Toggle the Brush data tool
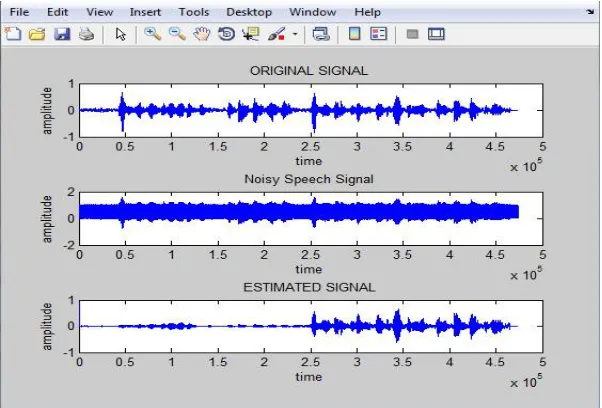This screenshot has width=602, height=408. click(x=276, y=34)
